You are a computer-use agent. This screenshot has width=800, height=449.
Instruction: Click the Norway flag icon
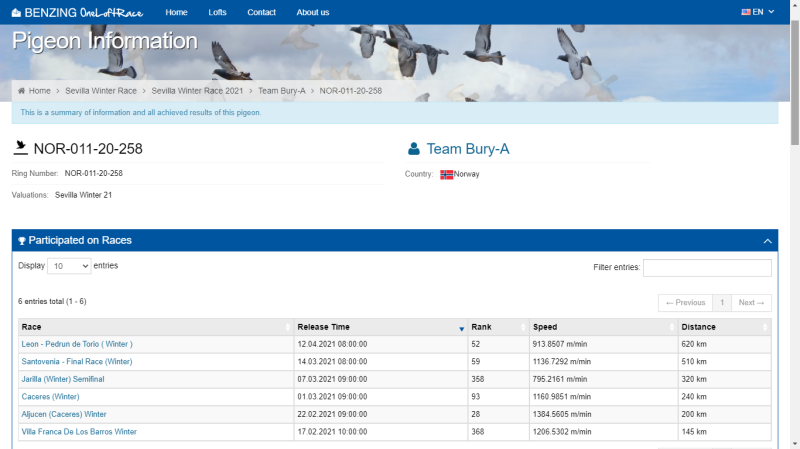tap(446, 174)
